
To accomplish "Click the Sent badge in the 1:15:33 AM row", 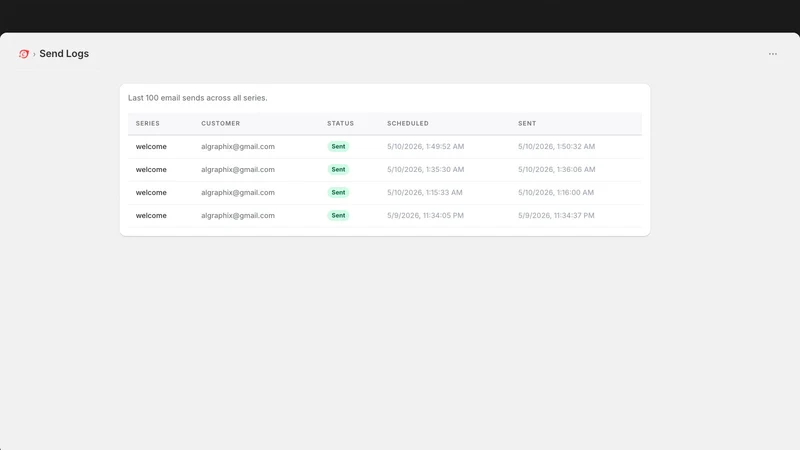I will 338,192.
